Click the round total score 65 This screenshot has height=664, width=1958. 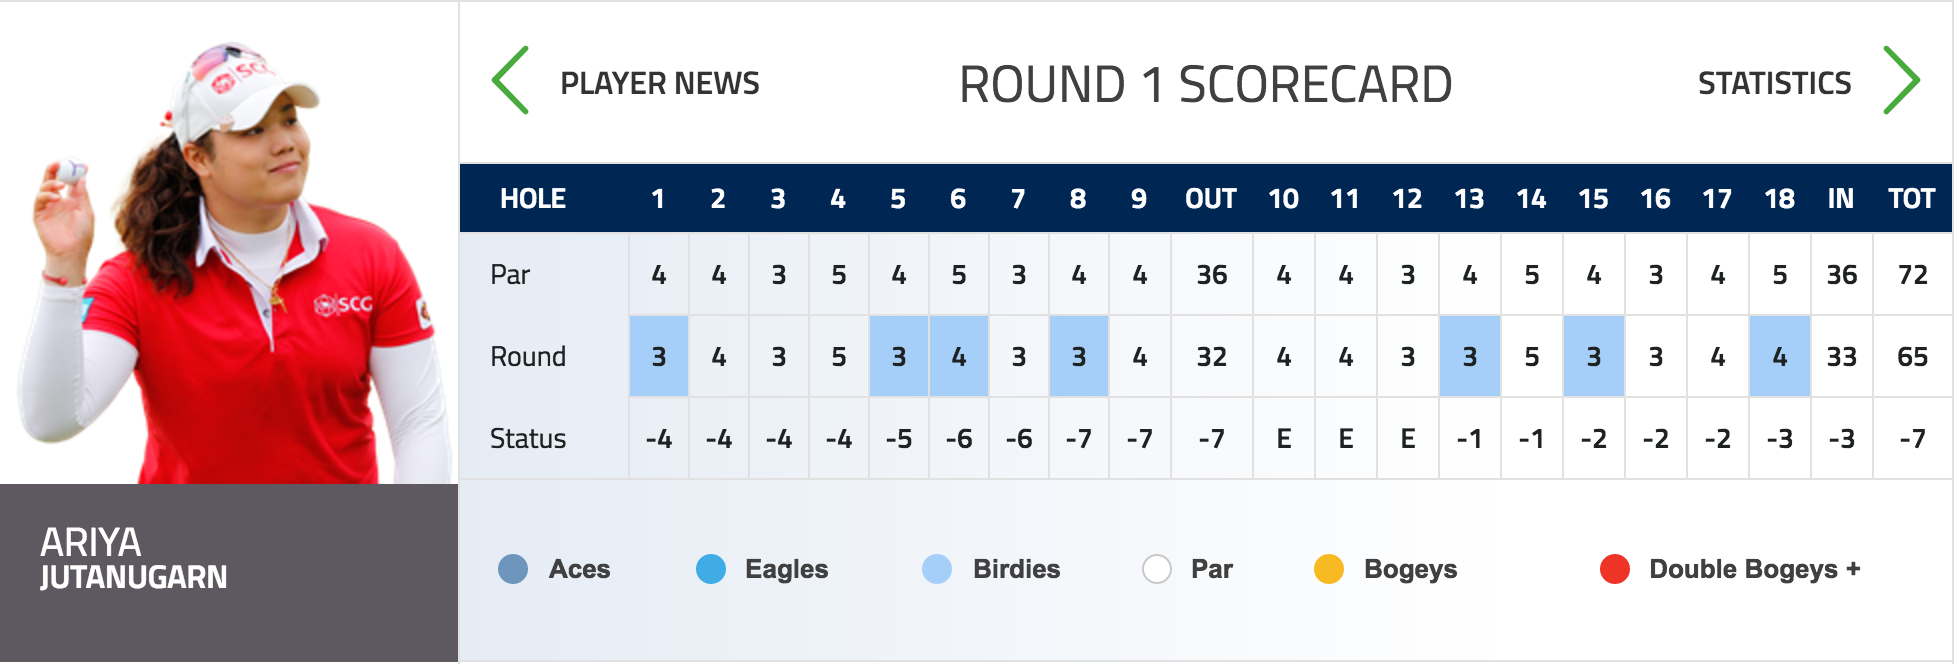(x=1913, y=357)
